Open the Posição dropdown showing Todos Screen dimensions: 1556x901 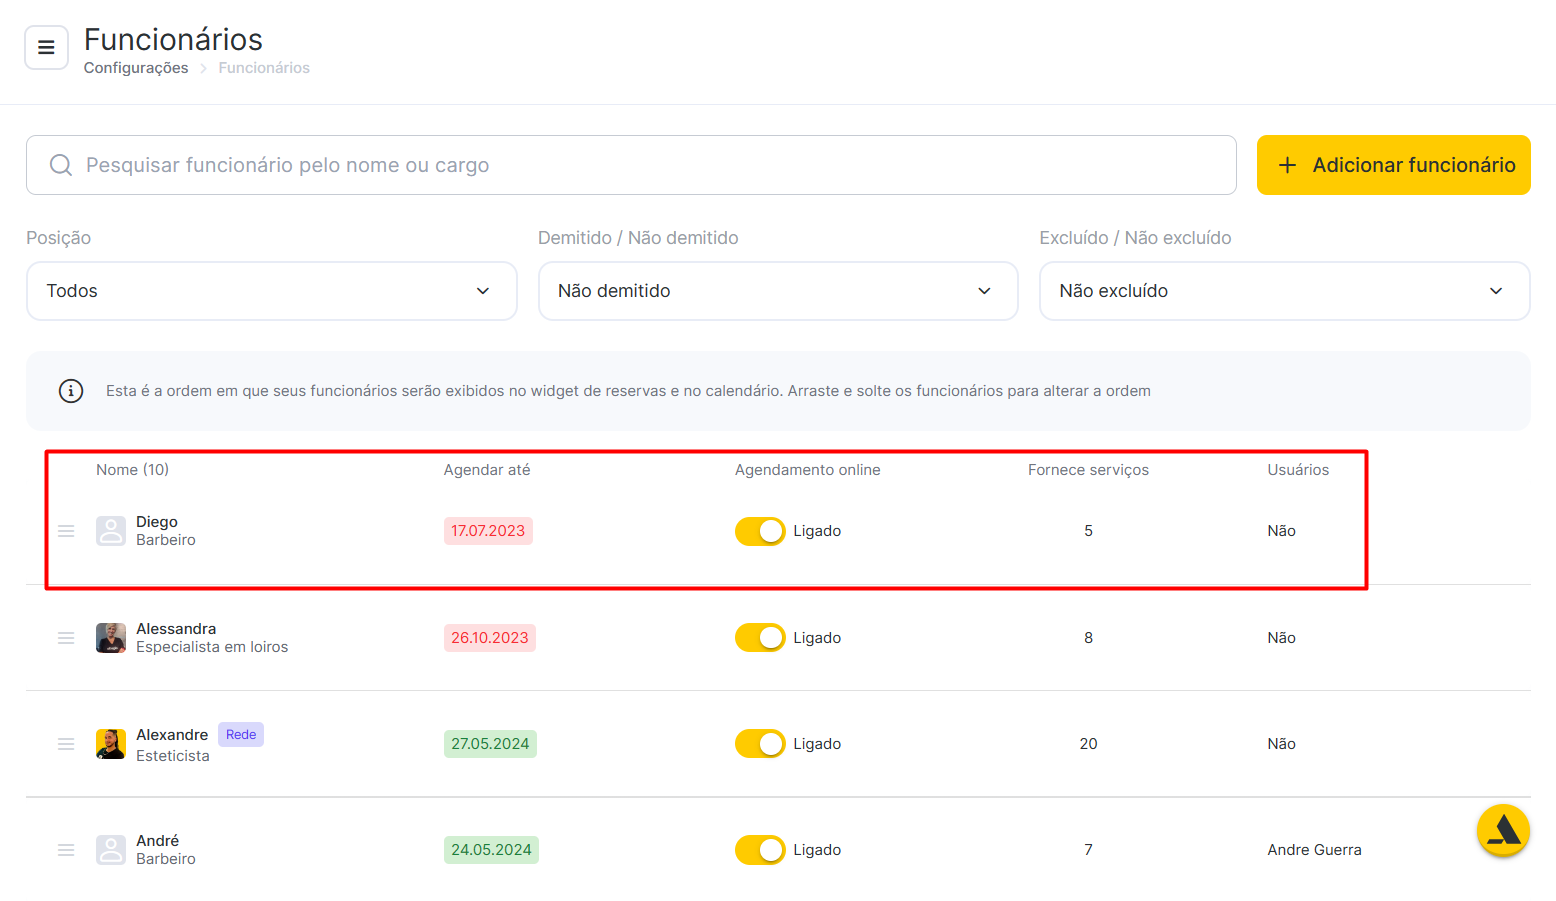point(271,291)
